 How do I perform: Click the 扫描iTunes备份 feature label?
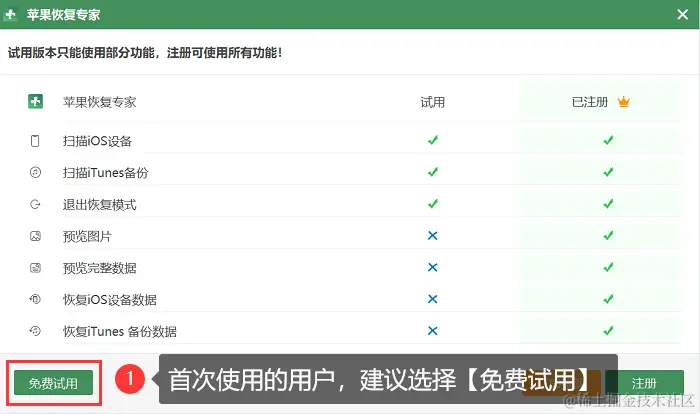105,173
